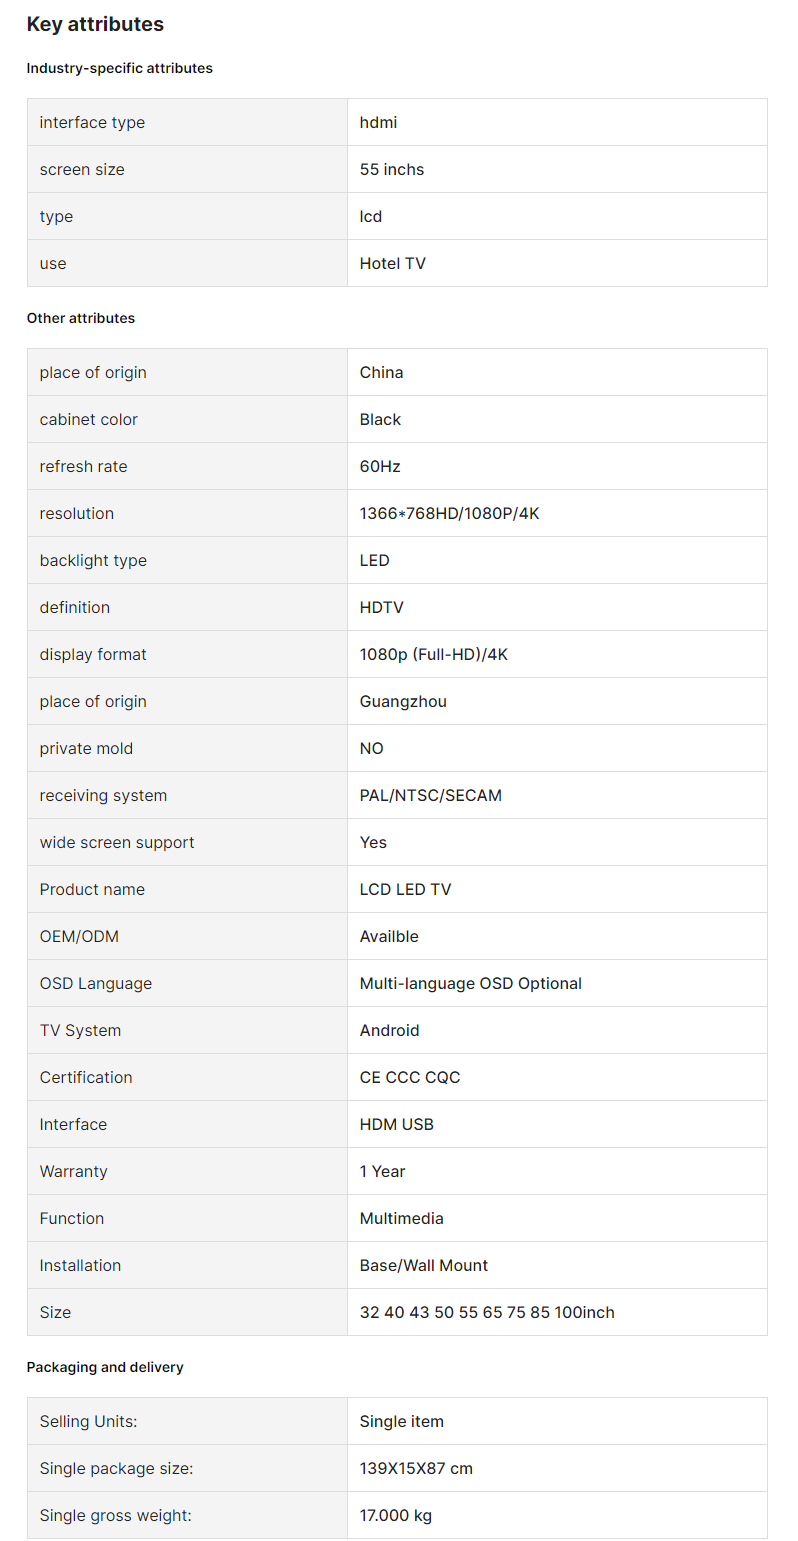Click the Industry-specific attributes subheading
798x1541 pixels.
coord(120,68)
